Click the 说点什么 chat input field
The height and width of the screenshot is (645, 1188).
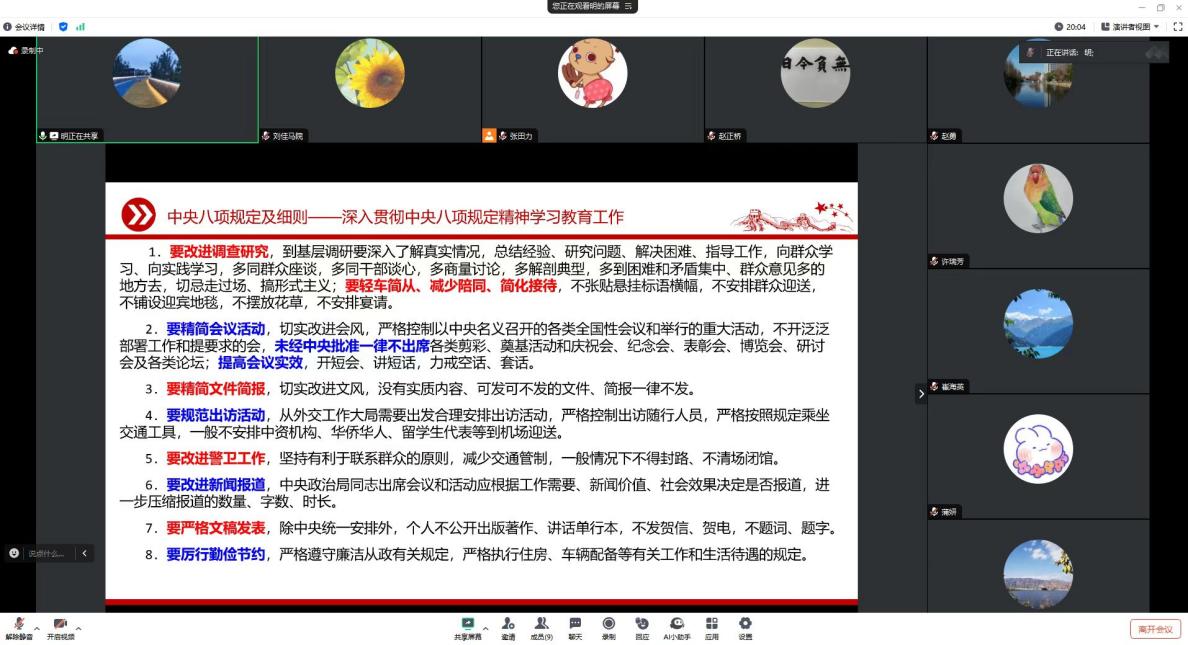[x=46, y=553]
